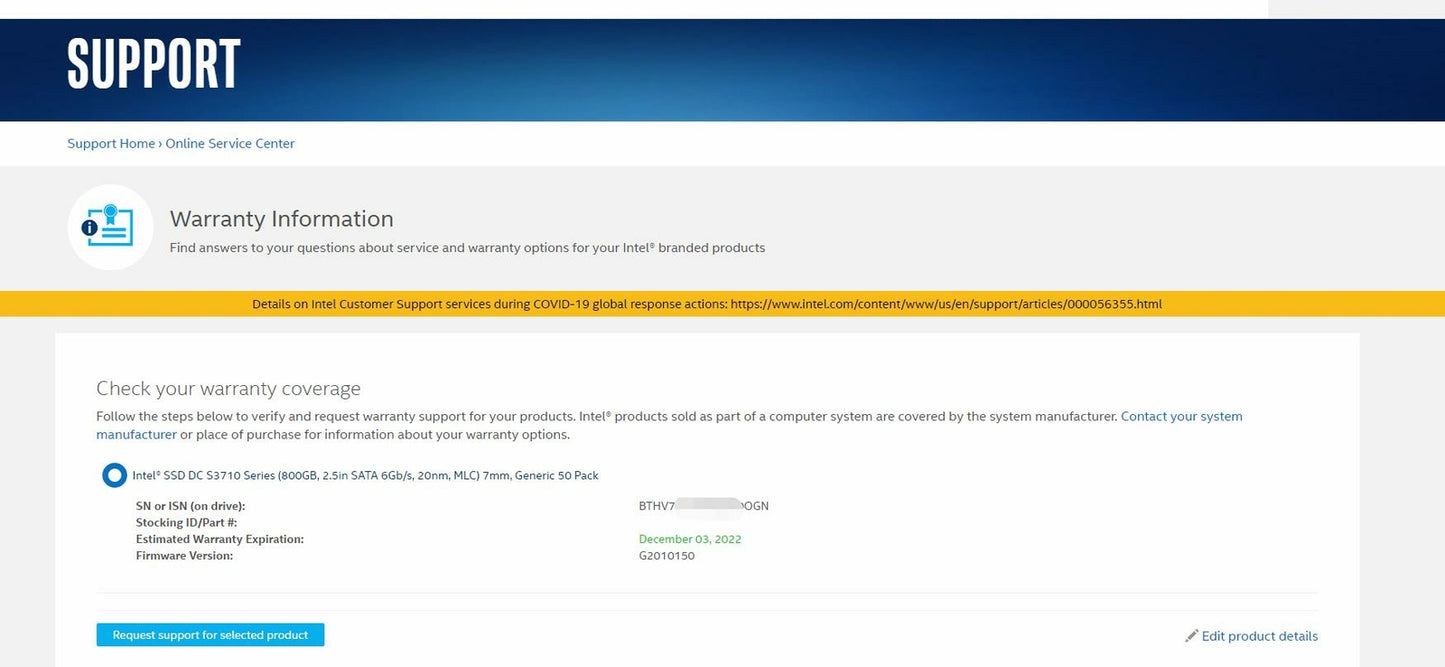The width and height of the screenshot is (1445, 667).
Task: Select the Intel SSD DC S3710 radio button
Action: click(114, 475)
